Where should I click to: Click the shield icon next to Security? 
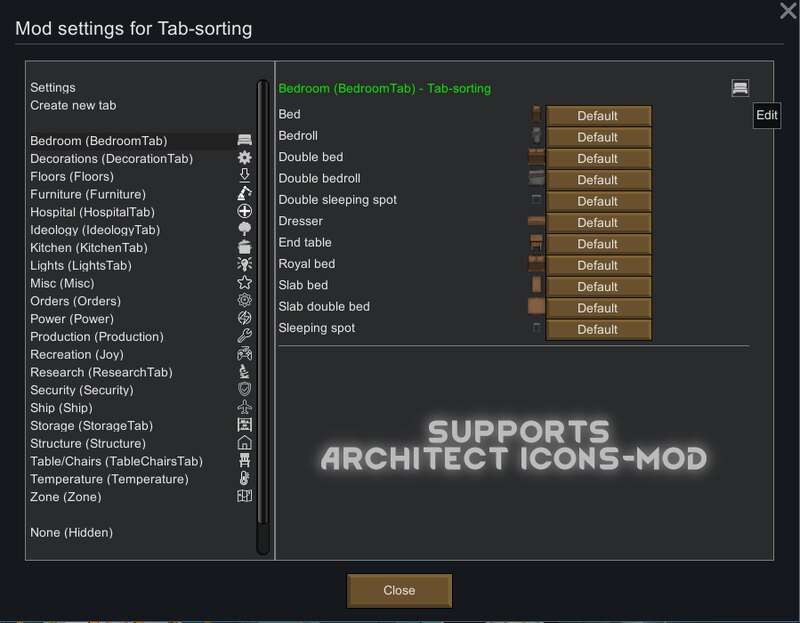pyautogui.click(x=244, y=389)
